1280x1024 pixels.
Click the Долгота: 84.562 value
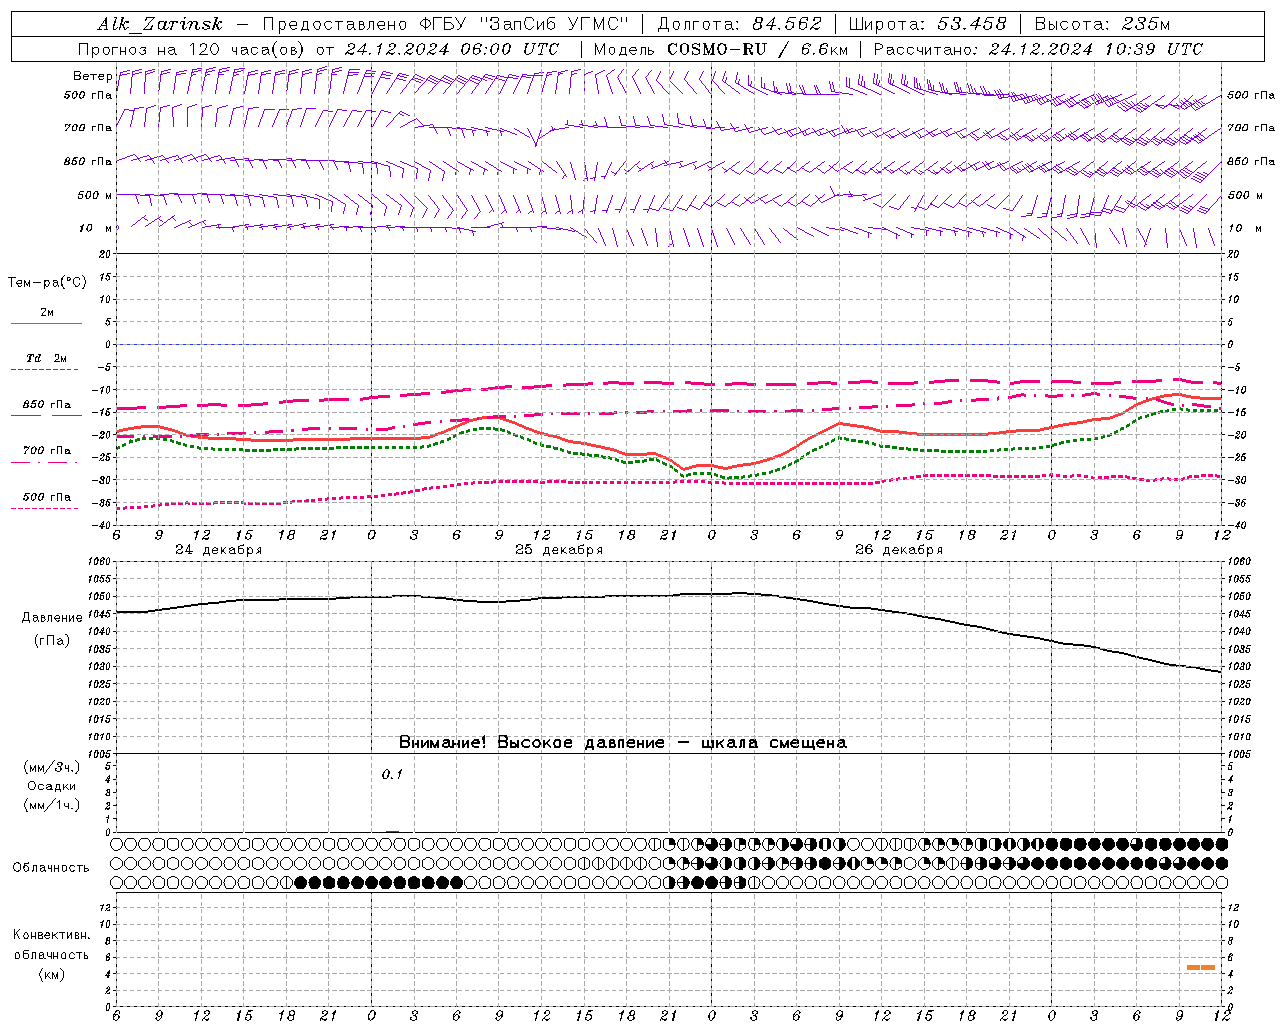point(739,25)
